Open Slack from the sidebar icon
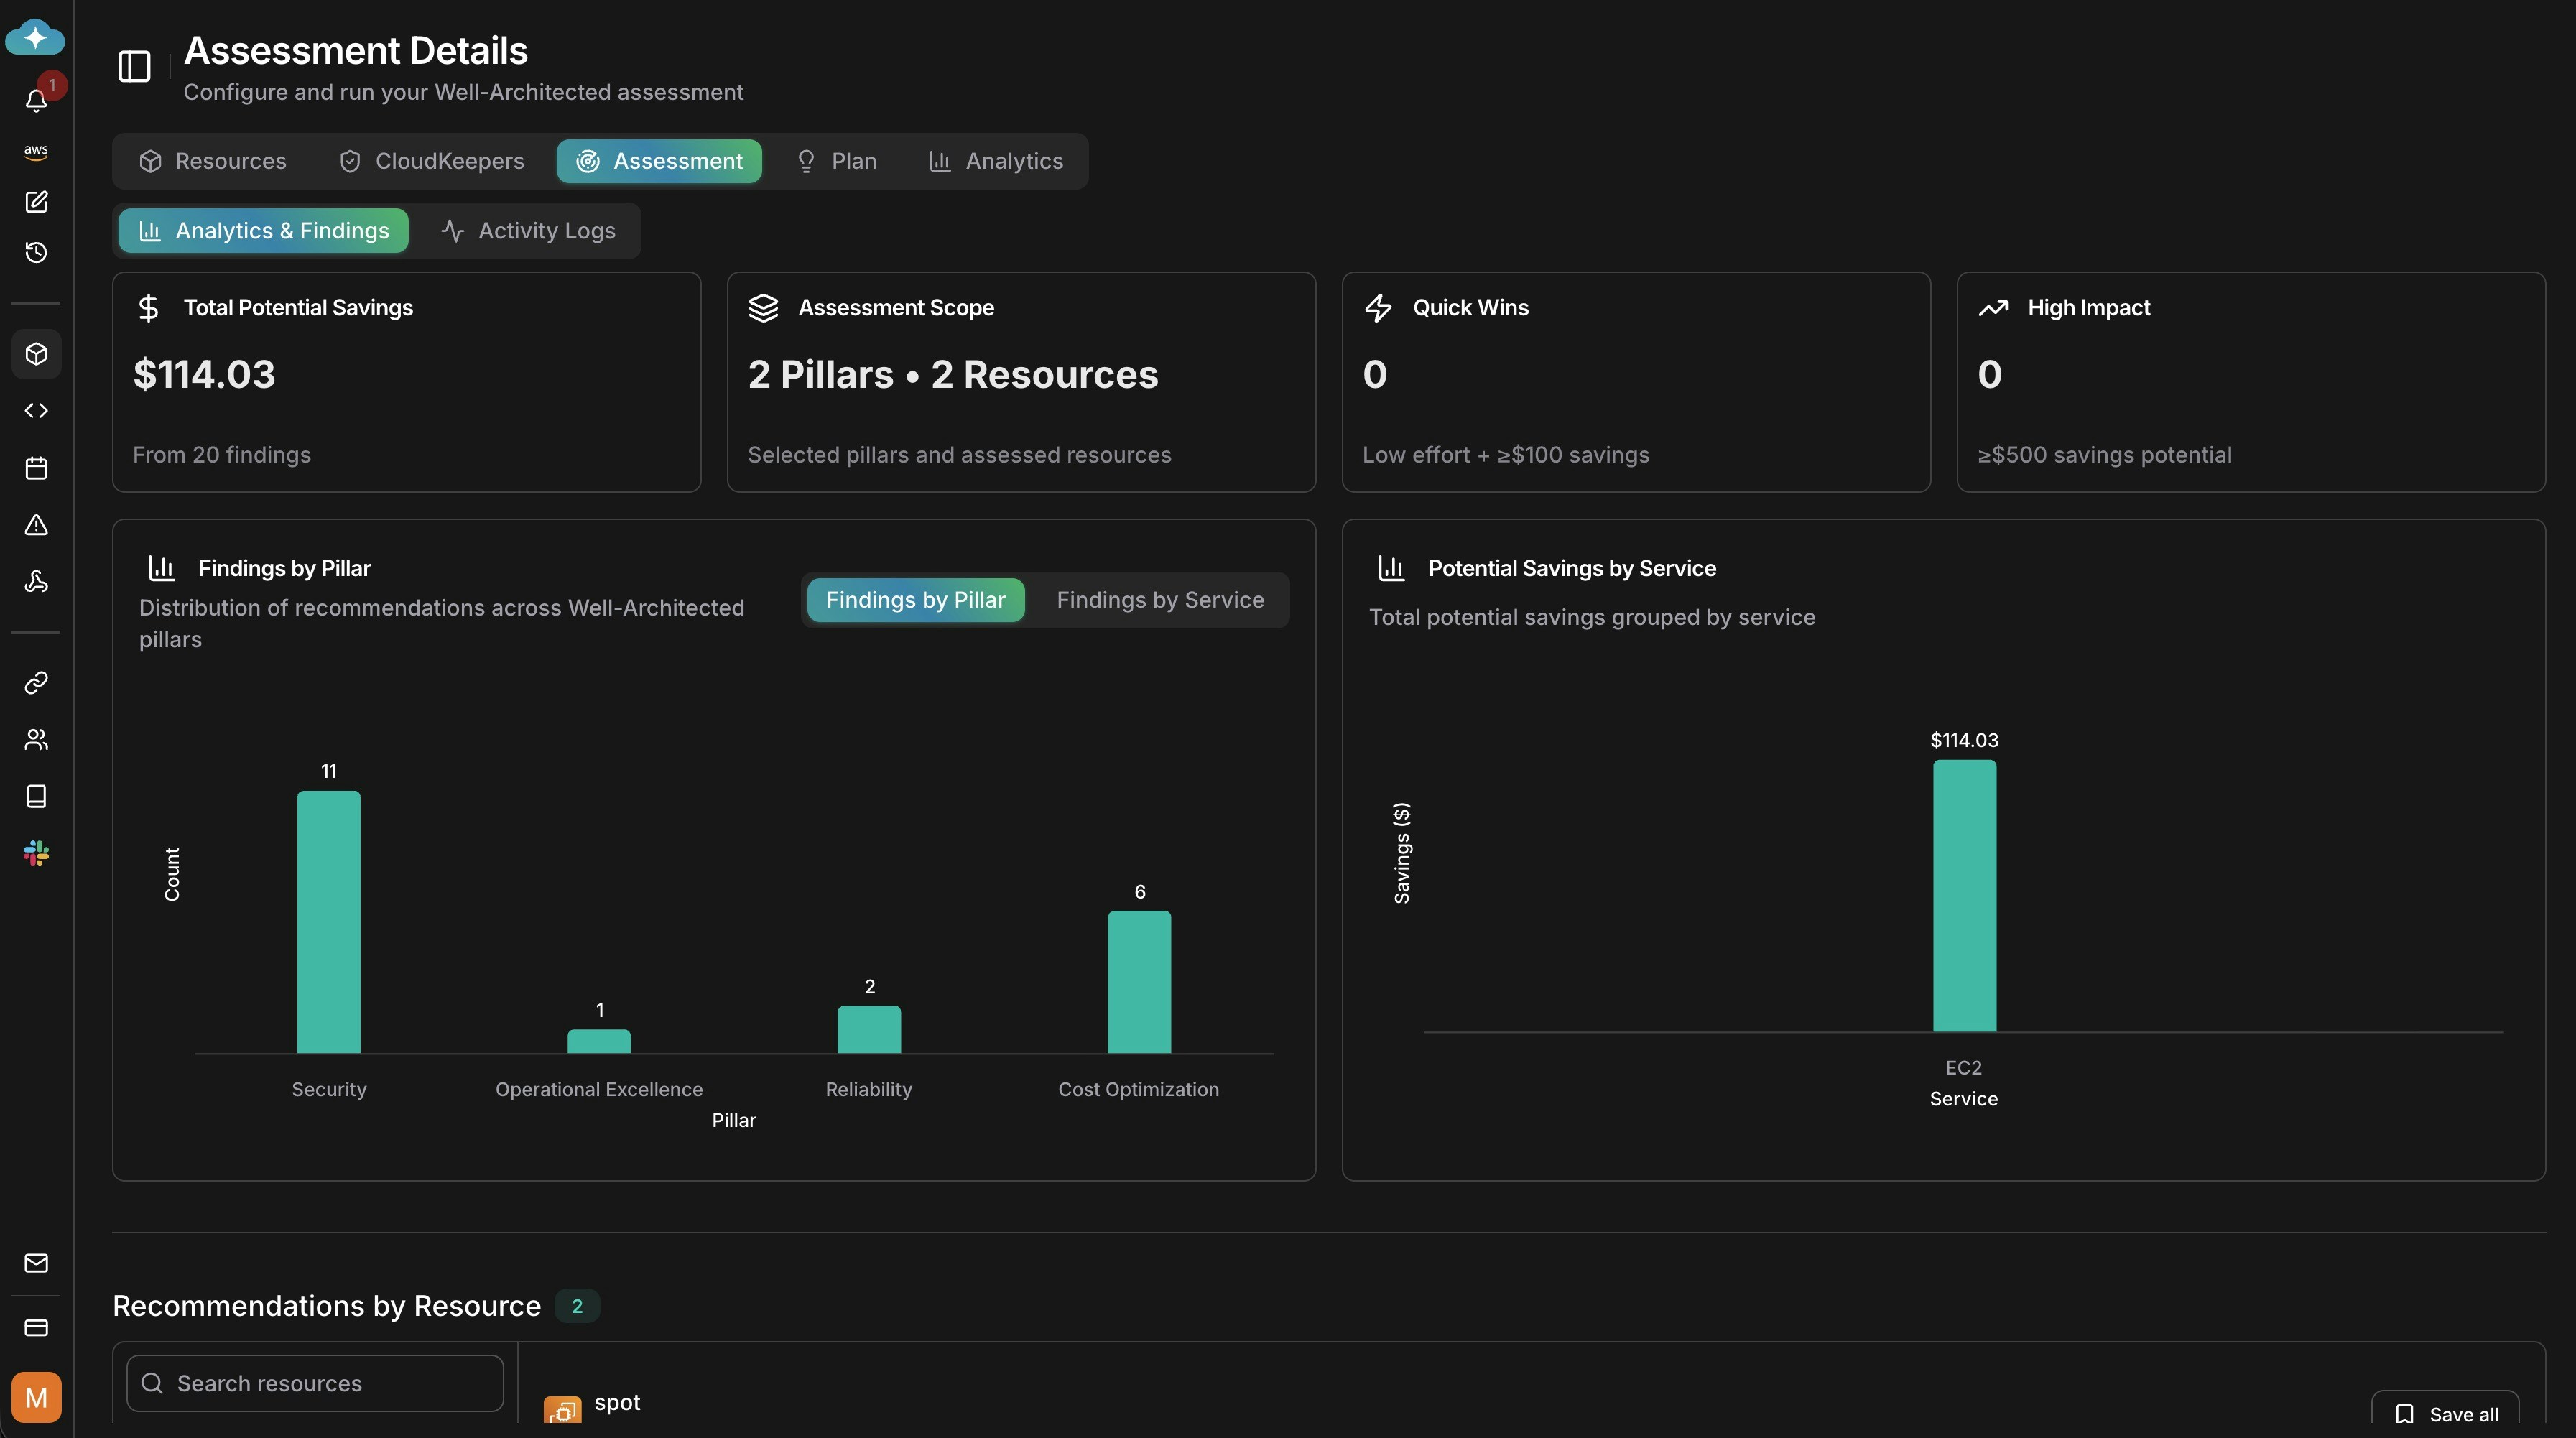The image size is (2576, 1438). 36,852
